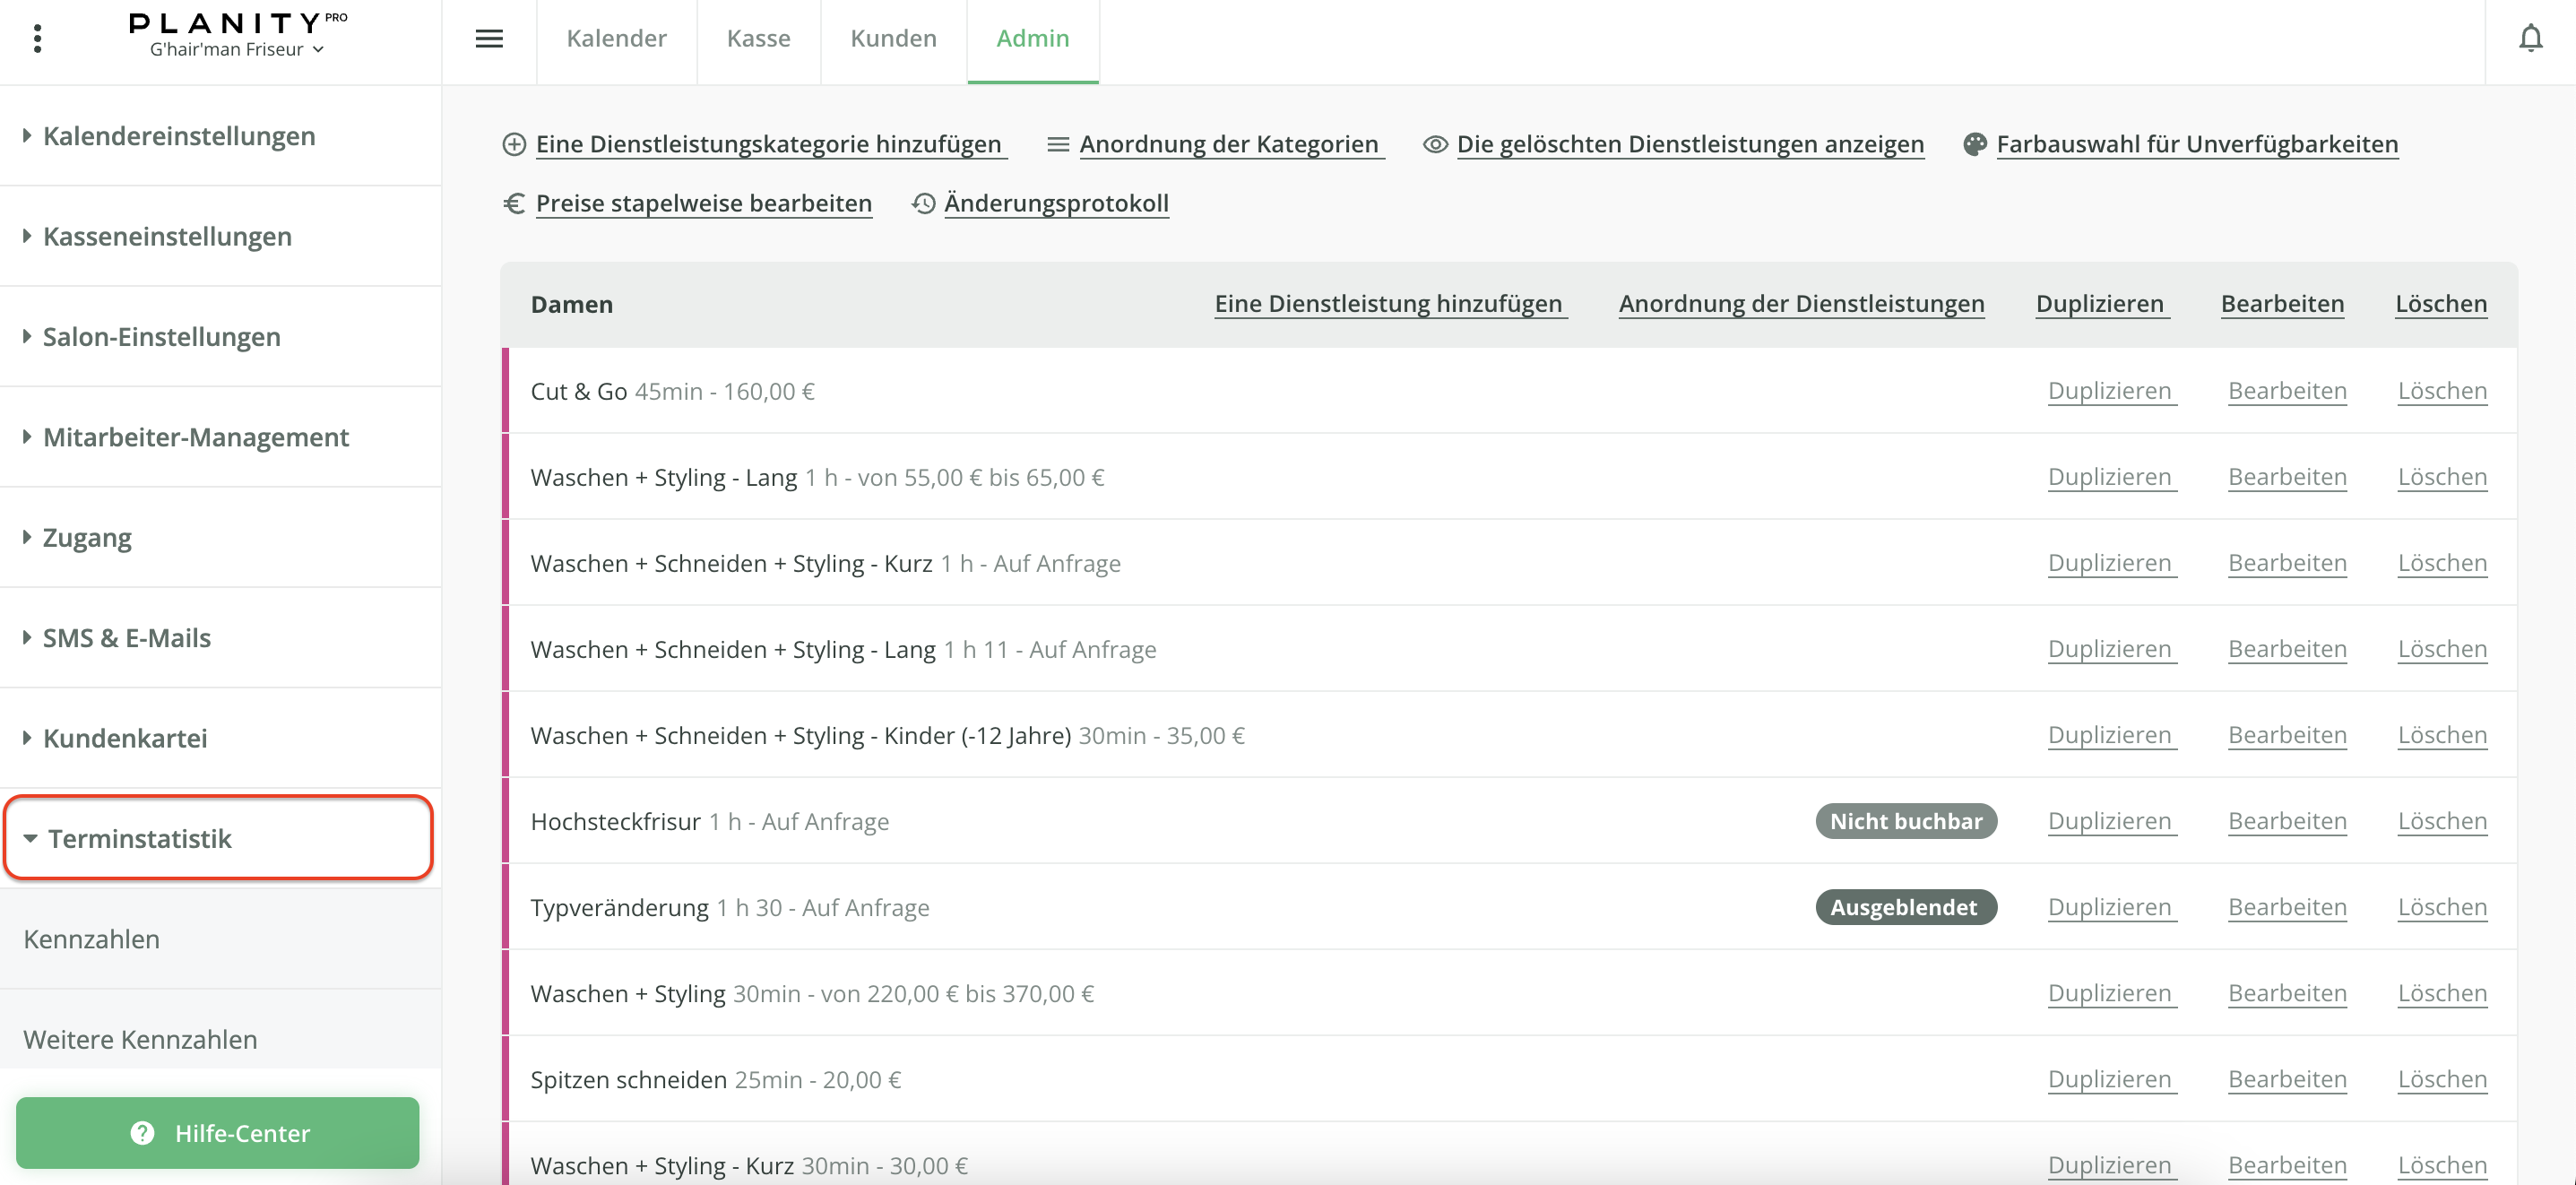Click the notification bell
2576x1185 pixels.
coord(2531,37)
